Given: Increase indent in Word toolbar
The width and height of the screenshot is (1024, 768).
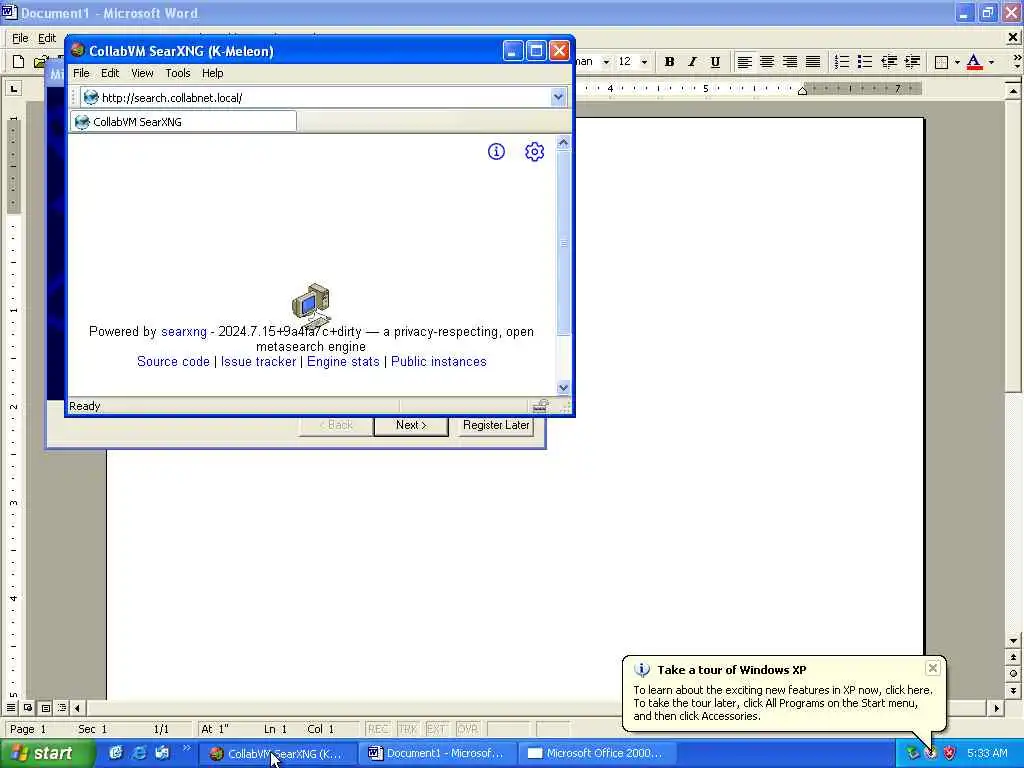Looking at the screenshot, I should click(x=912, y=62).
